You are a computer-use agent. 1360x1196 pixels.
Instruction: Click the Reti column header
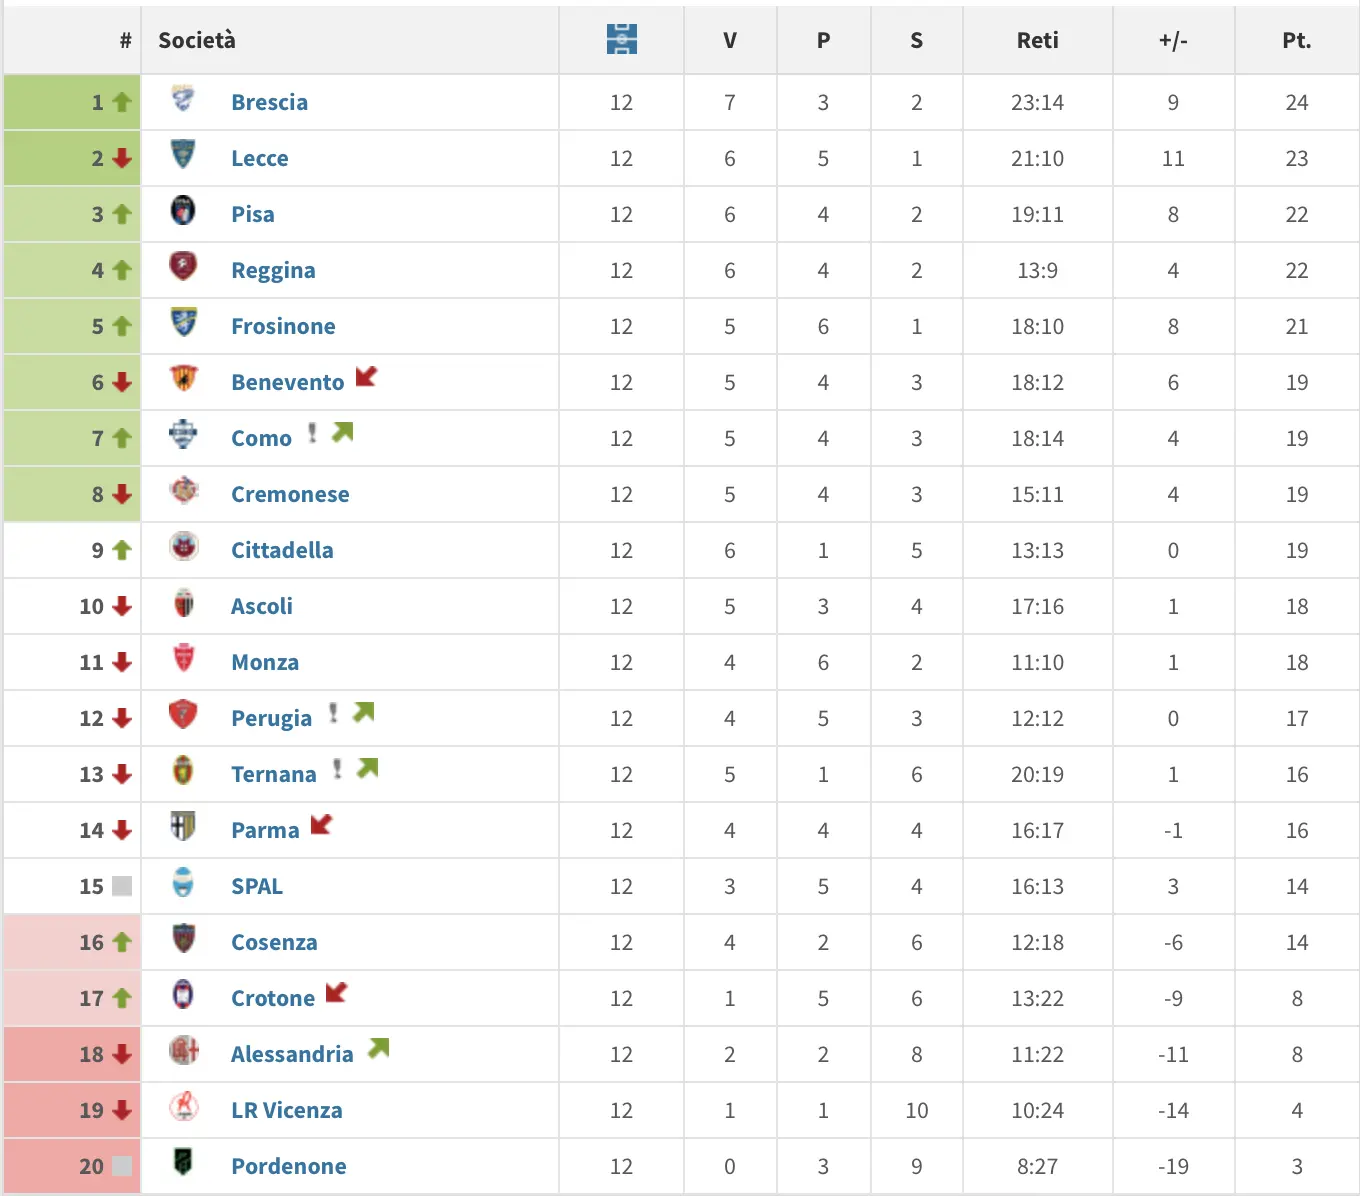coord(1037,40)
